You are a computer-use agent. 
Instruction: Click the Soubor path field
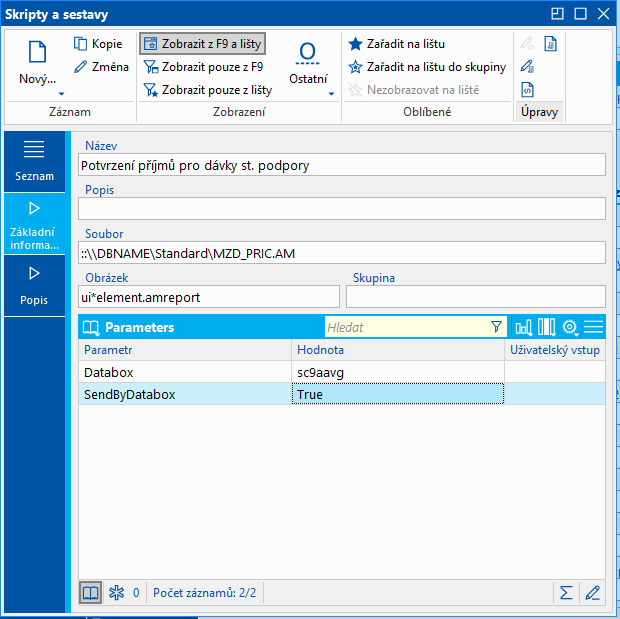[x=342, y=253]
